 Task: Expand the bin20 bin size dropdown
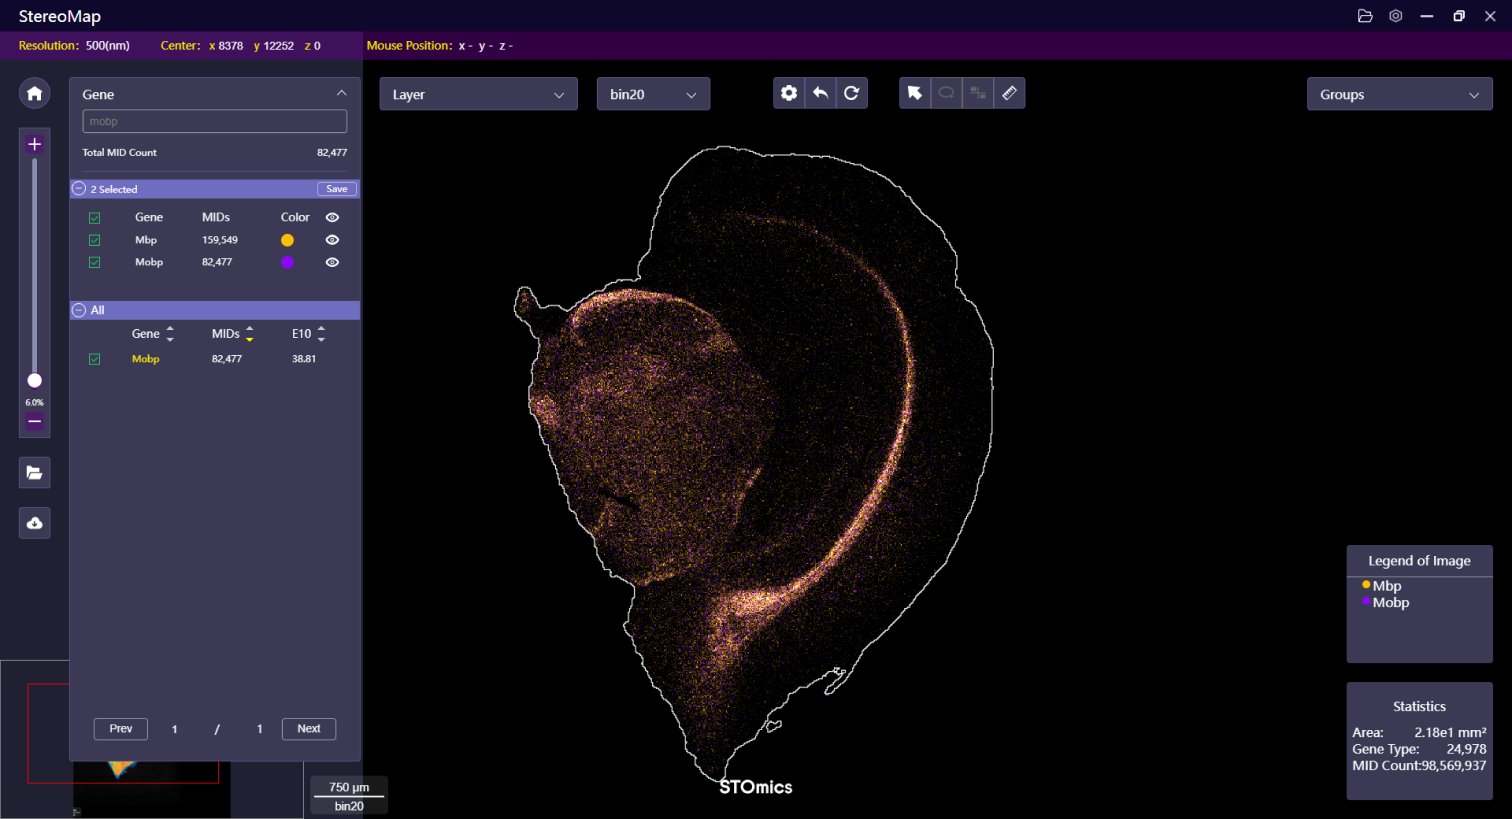click(x=653, y=94)
